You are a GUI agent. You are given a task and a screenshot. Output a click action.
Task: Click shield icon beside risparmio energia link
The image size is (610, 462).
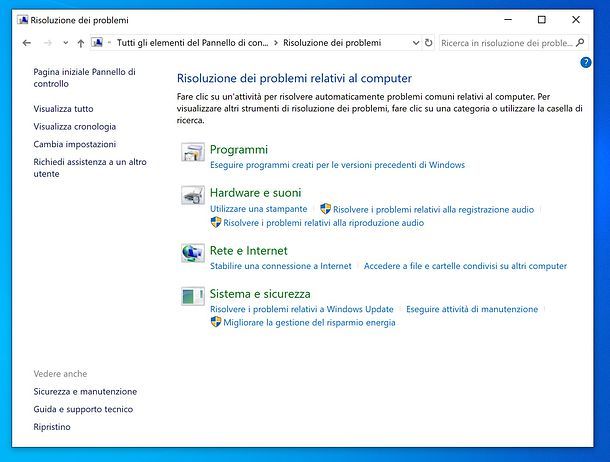pyautogui.click(x=216, y=322)
